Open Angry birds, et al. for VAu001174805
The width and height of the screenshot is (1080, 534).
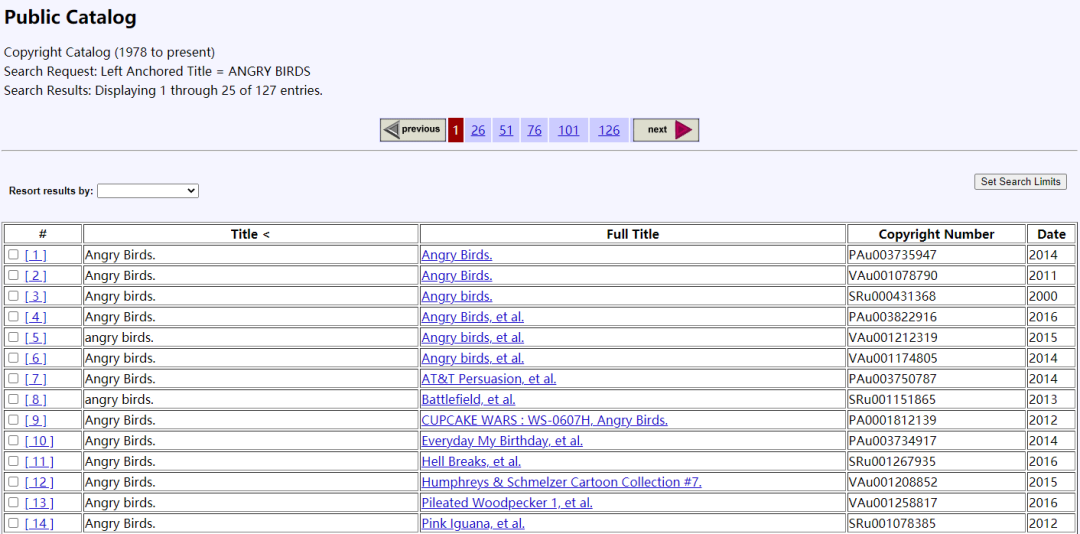pos(472,358)
